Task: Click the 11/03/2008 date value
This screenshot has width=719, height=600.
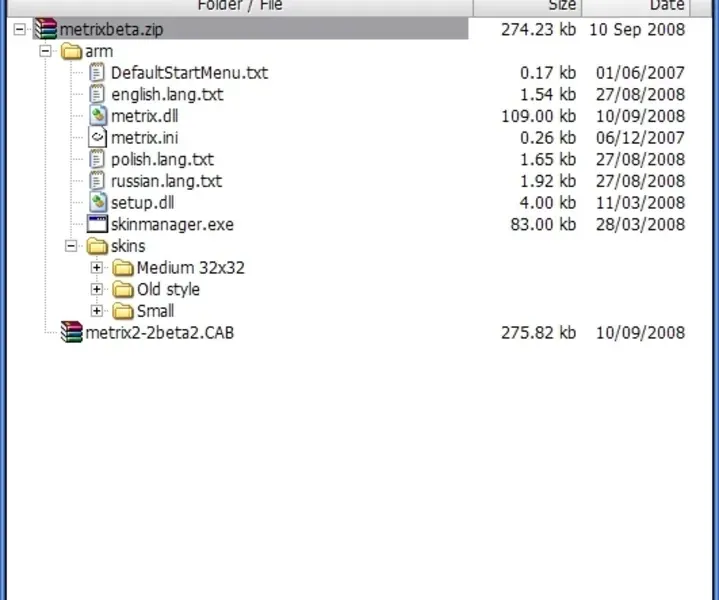Action: click(x=640, y=203)
